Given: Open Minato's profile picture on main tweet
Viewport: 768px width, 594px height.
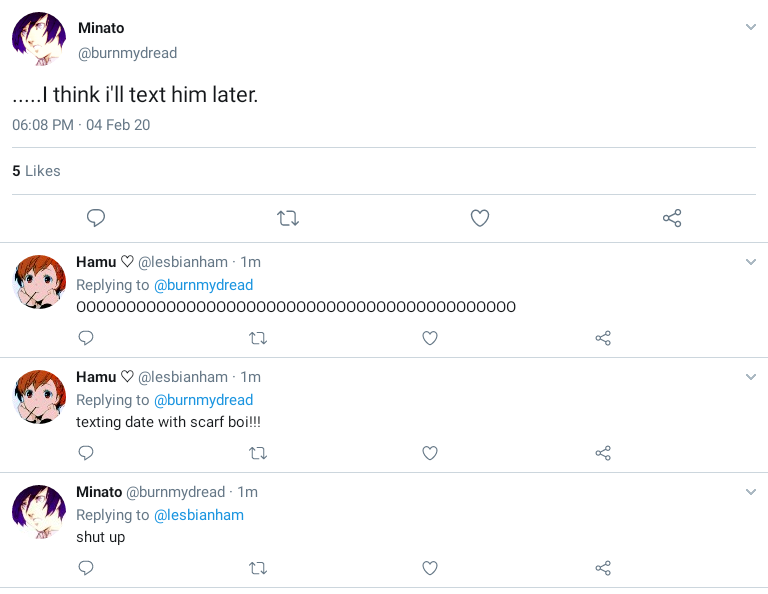Looking at the screenshot, I should 39,39.
